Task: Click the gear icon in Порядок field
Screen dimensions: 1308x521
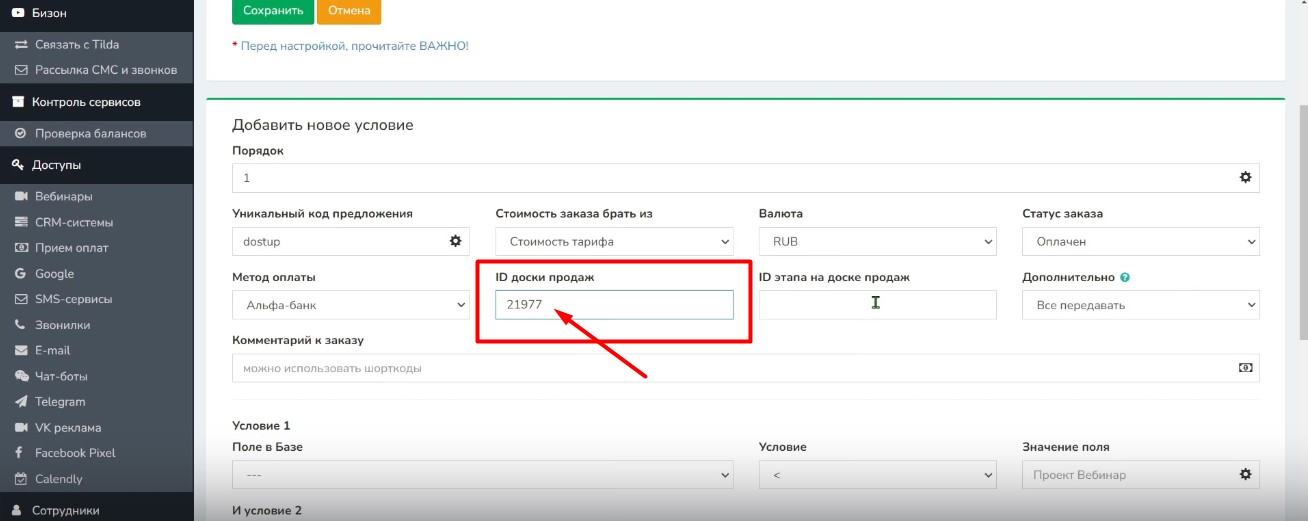Action: click(1245, 177)
